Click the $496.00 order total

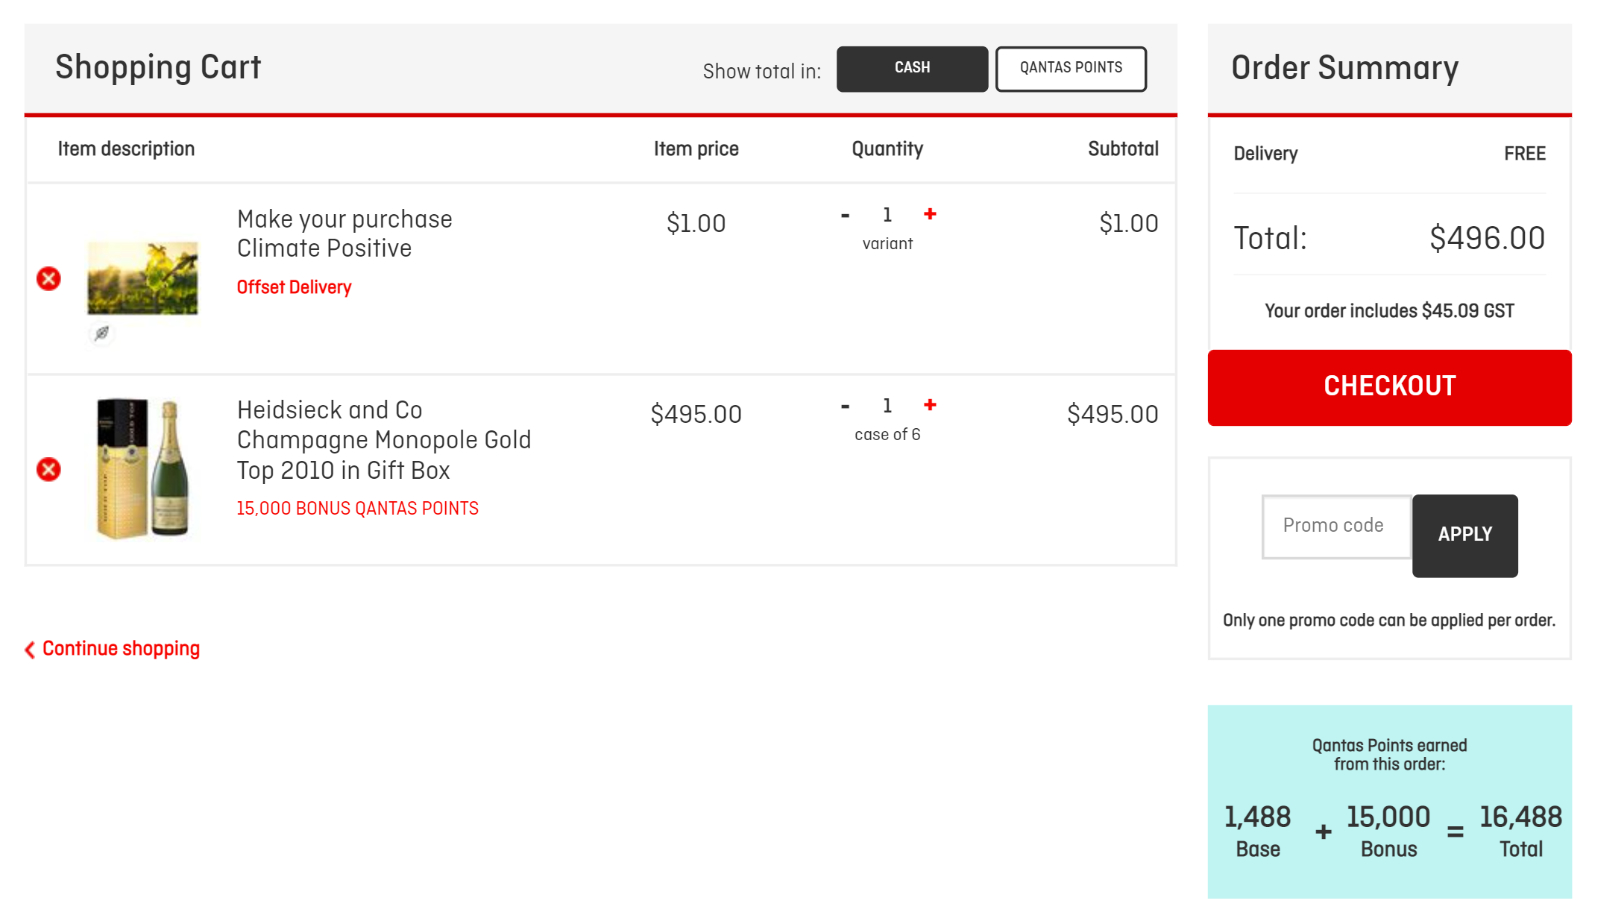1487,238
